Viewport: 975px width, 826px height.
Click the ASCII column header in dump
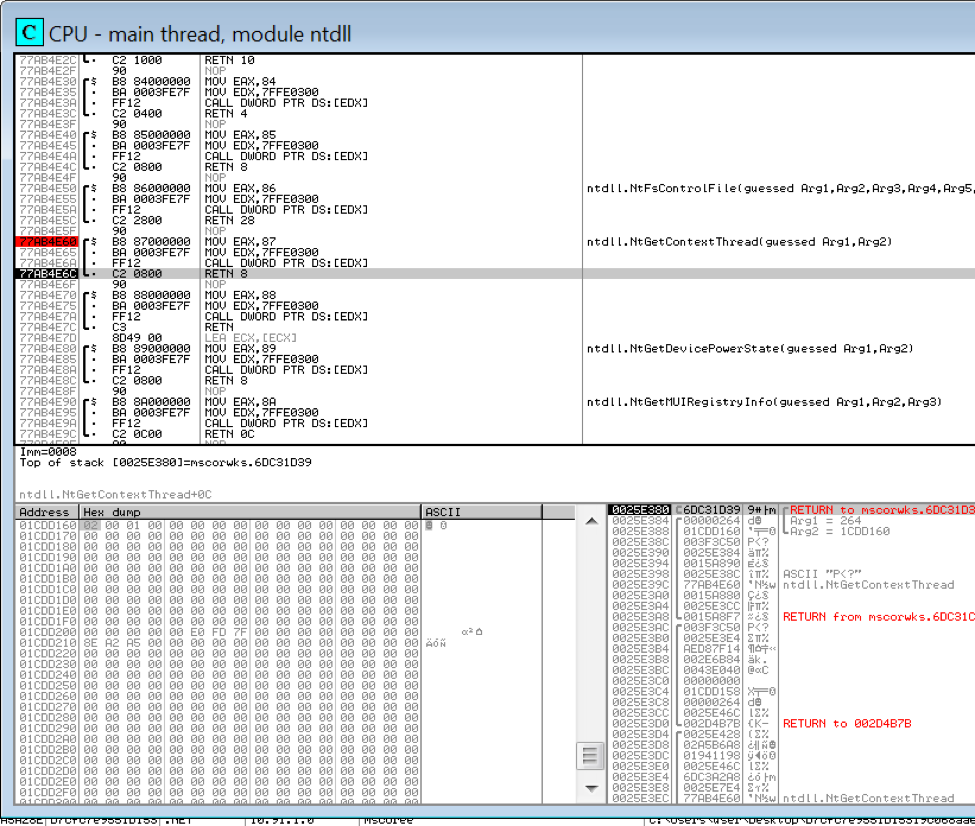click(x=440, y=512)
